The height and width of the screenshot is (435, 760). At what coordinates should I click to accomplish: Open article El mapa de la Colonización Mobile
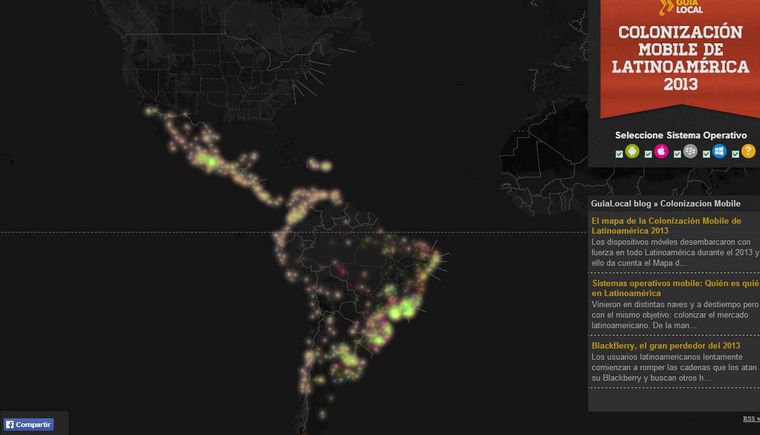(666, 226)
